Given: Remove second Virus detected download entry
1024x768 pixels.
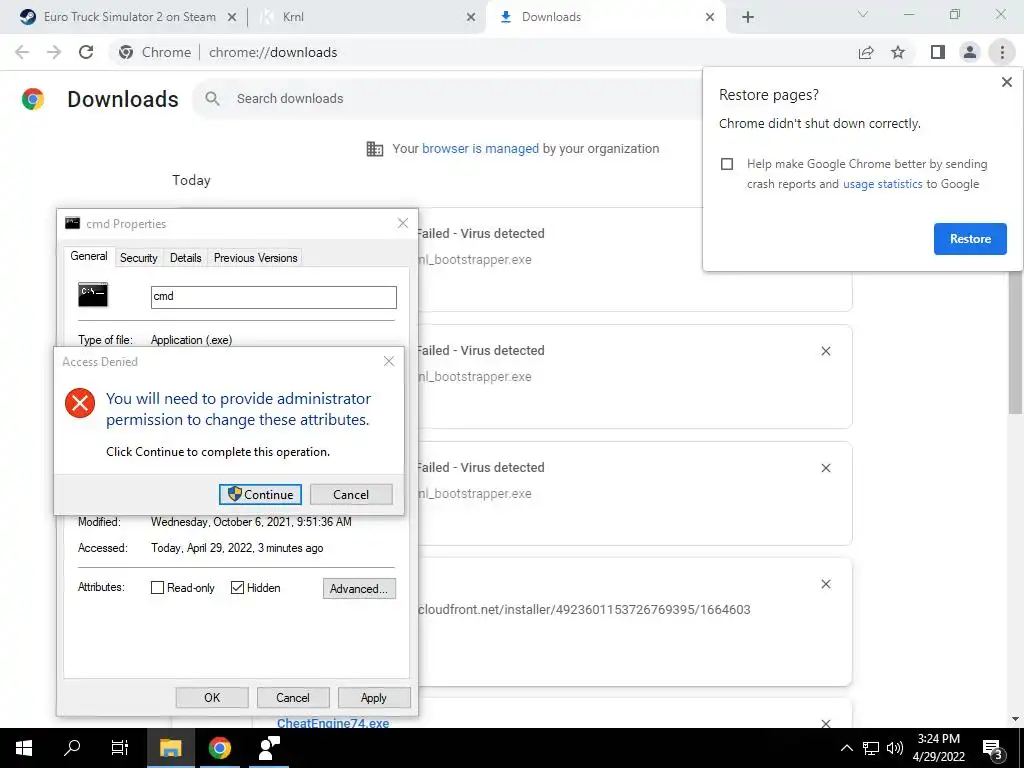Looking at the screenshot, I should point(825,351).
